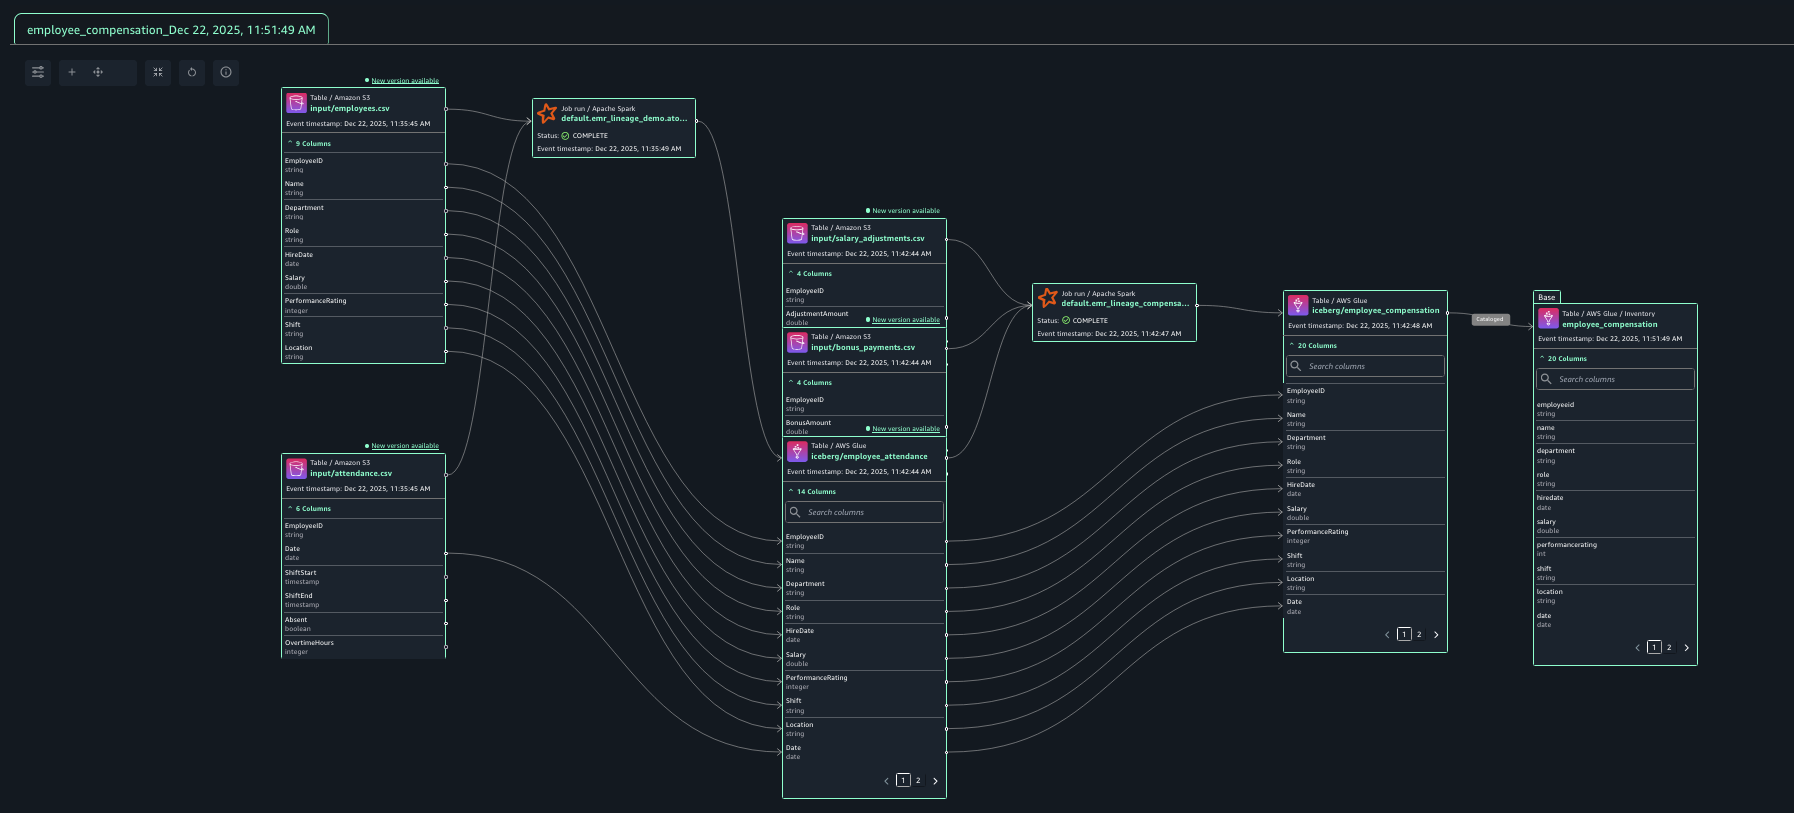Select page 1 in iceberg/employee_attendance pagination

point(903,781)
